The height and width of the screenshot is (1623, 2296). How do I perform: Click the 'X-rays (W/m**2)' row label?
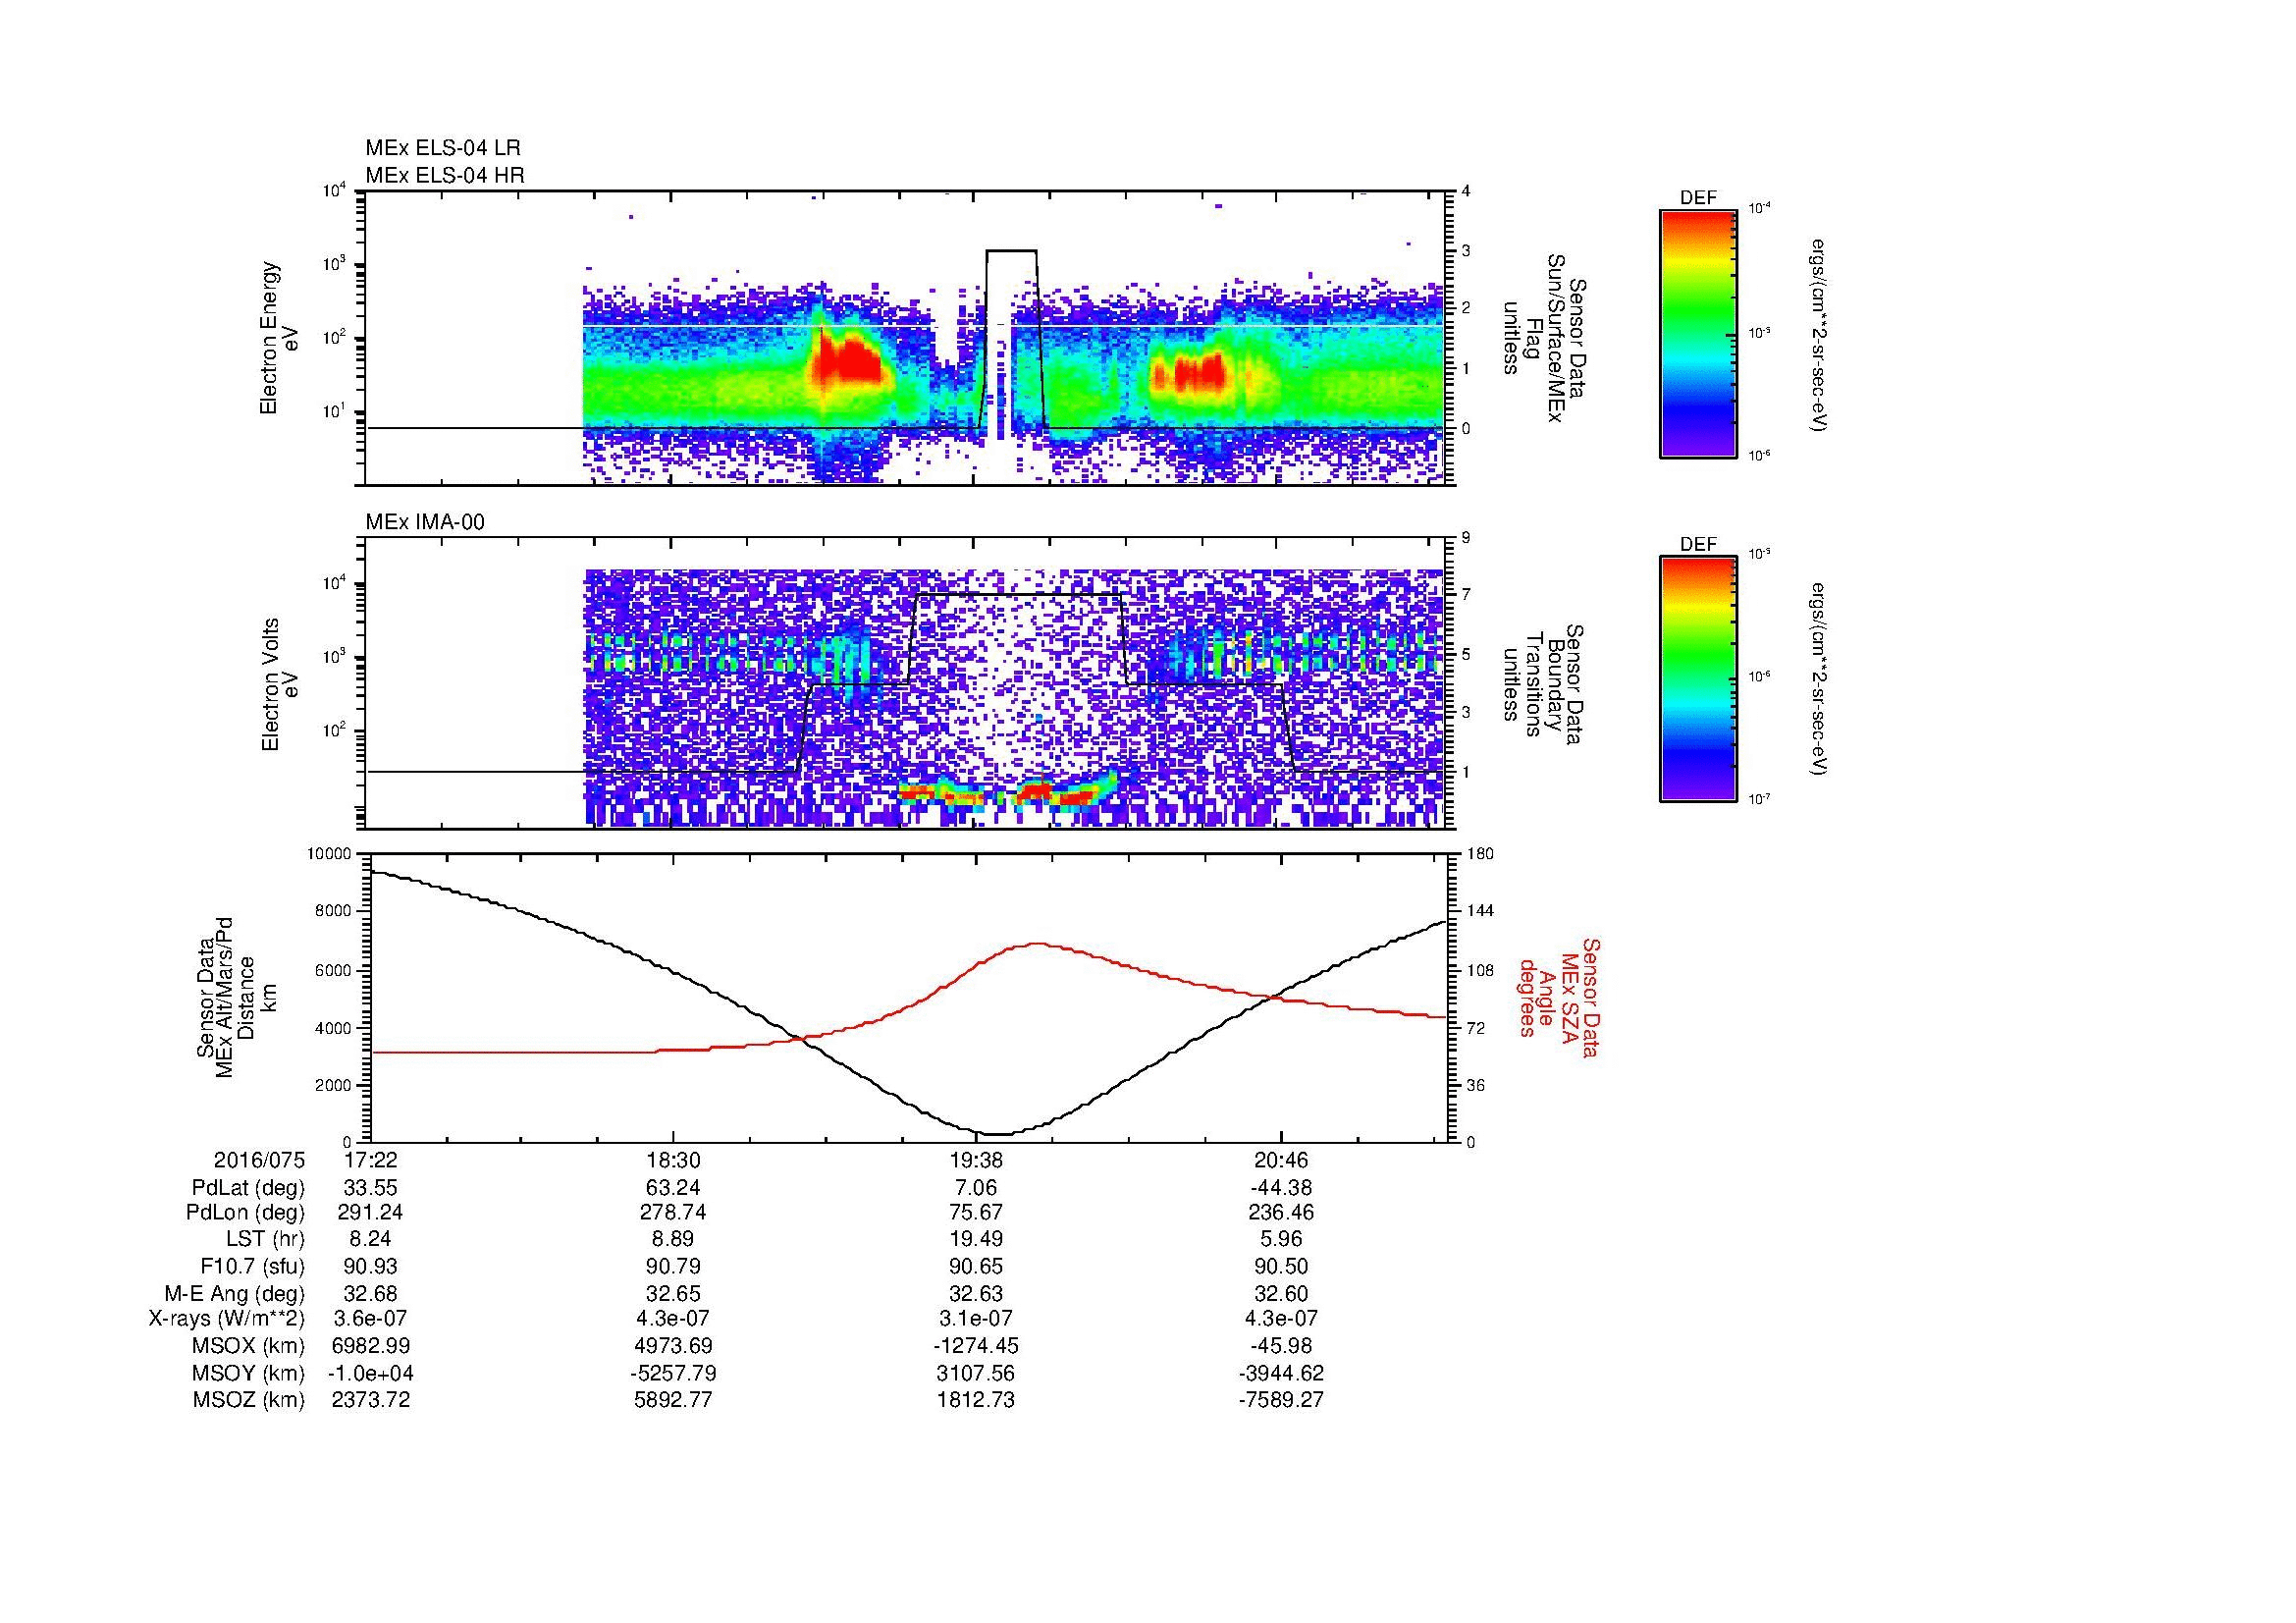tap(226, 1319)
